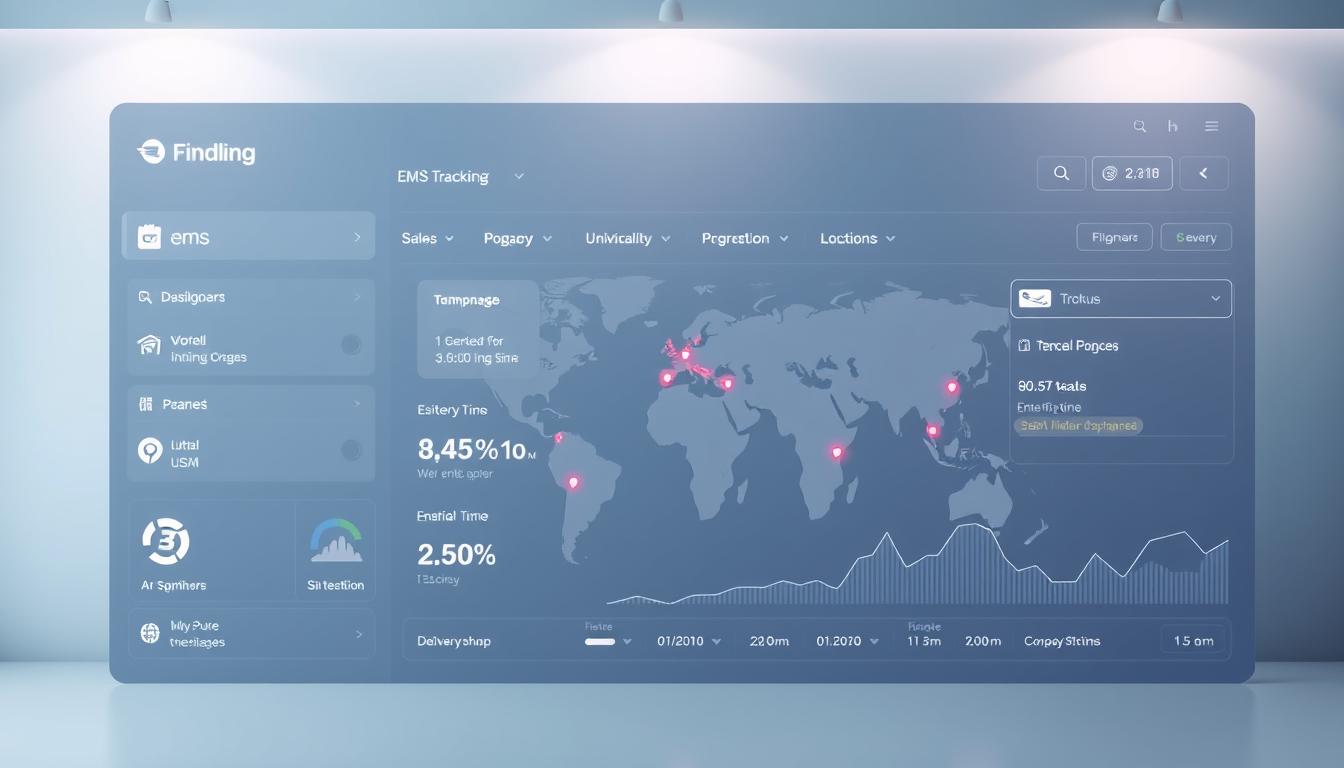Expand the Mly Pure row chevron
The image size is (1344, 768).
click(x=359, y=634)
